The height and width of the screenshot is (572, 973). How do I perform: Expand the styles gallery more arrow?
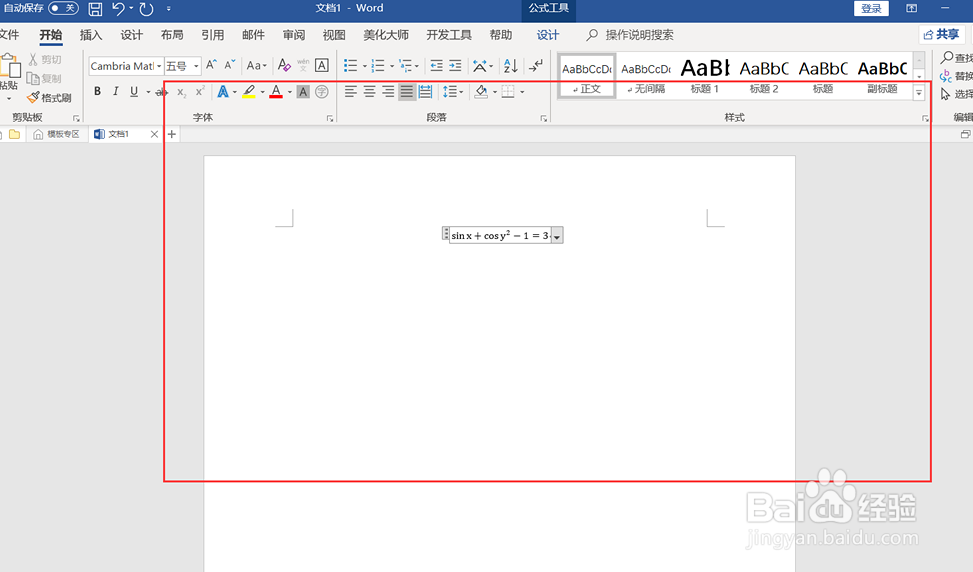(919, 92)
